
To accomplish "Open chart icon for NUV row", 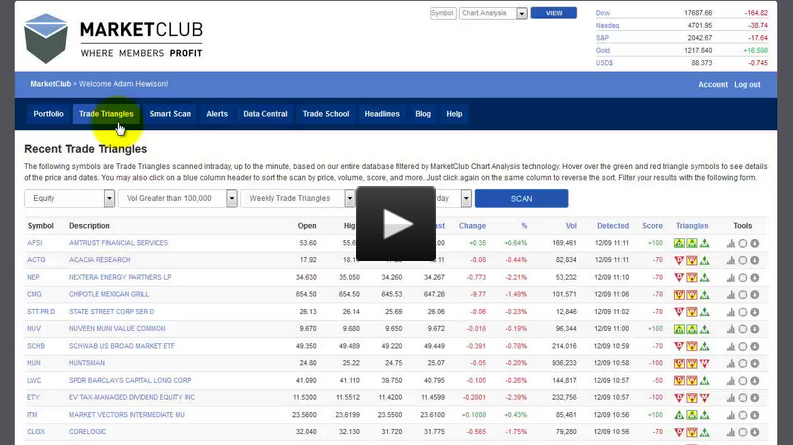I will (x=731, y=329).
